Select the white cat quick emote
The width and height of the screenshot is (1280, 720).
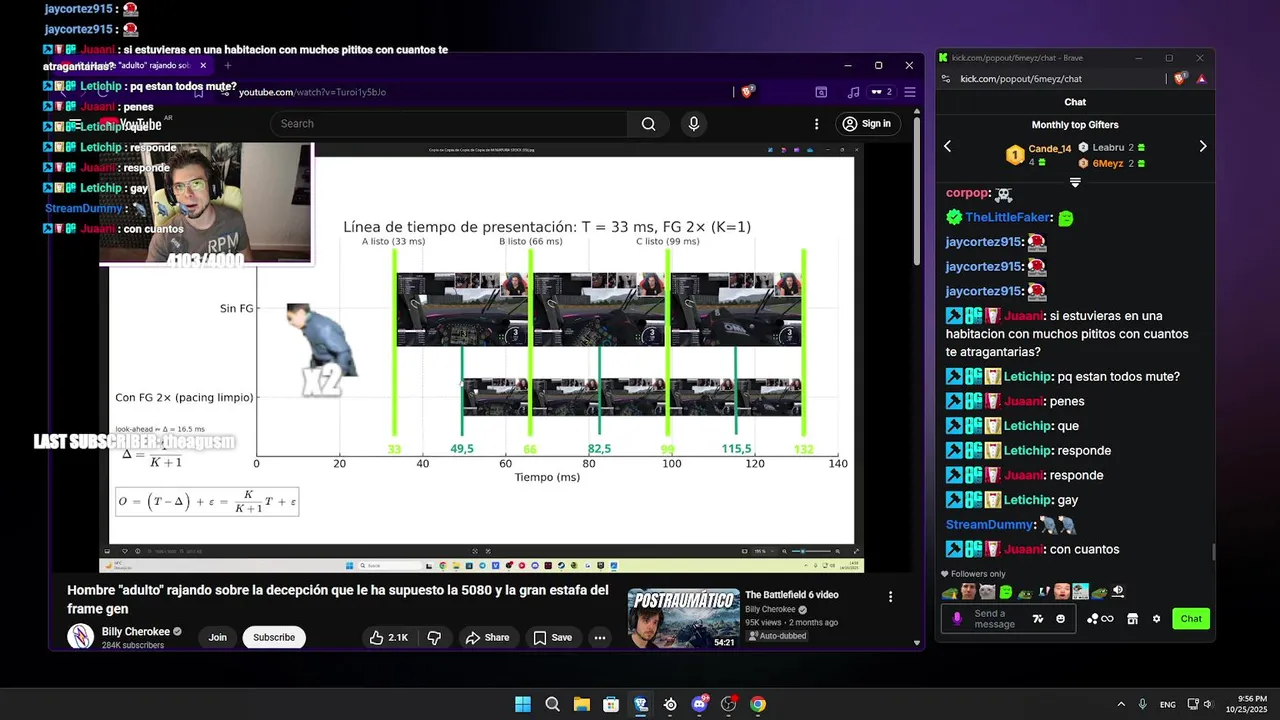tap(986, 591)
